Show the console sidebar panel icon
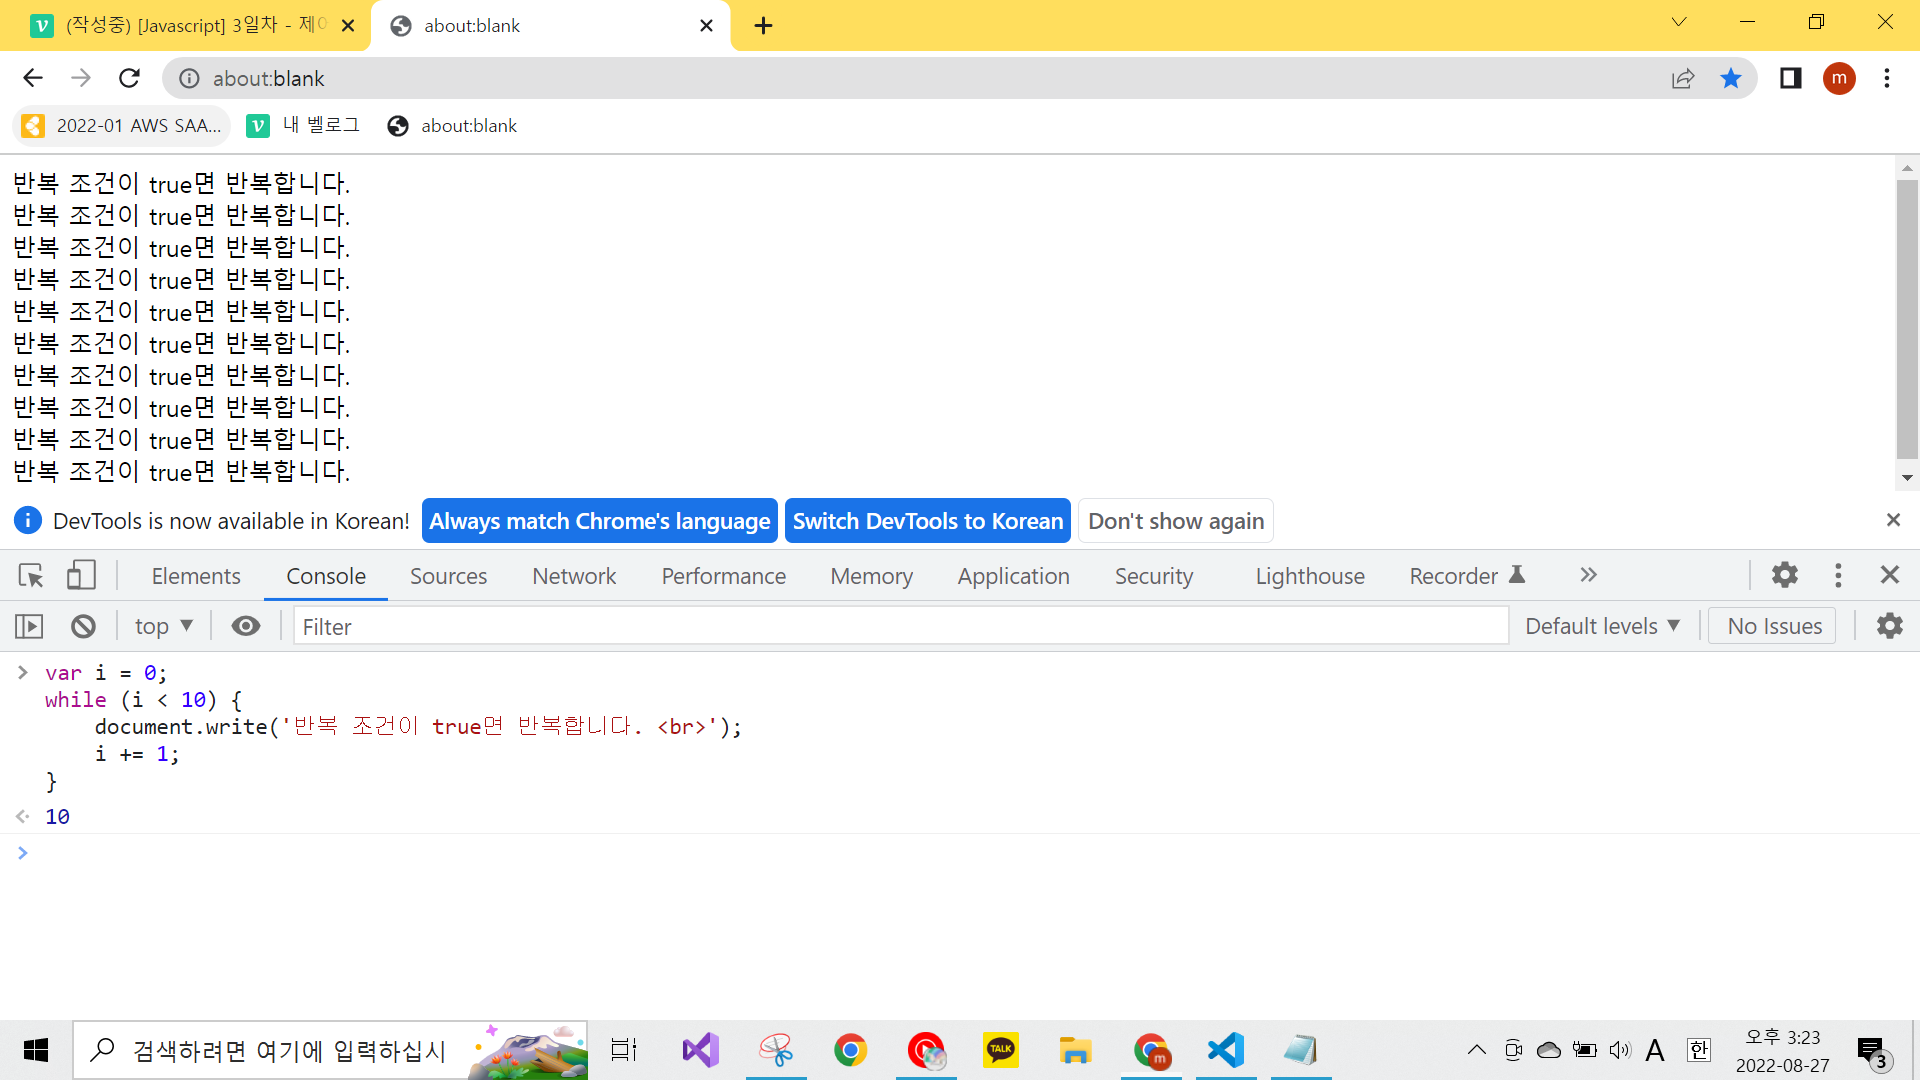Image resolution: width=1920 pixels, height=1080 pixels. pyautogui.click(x=29, y=626)
